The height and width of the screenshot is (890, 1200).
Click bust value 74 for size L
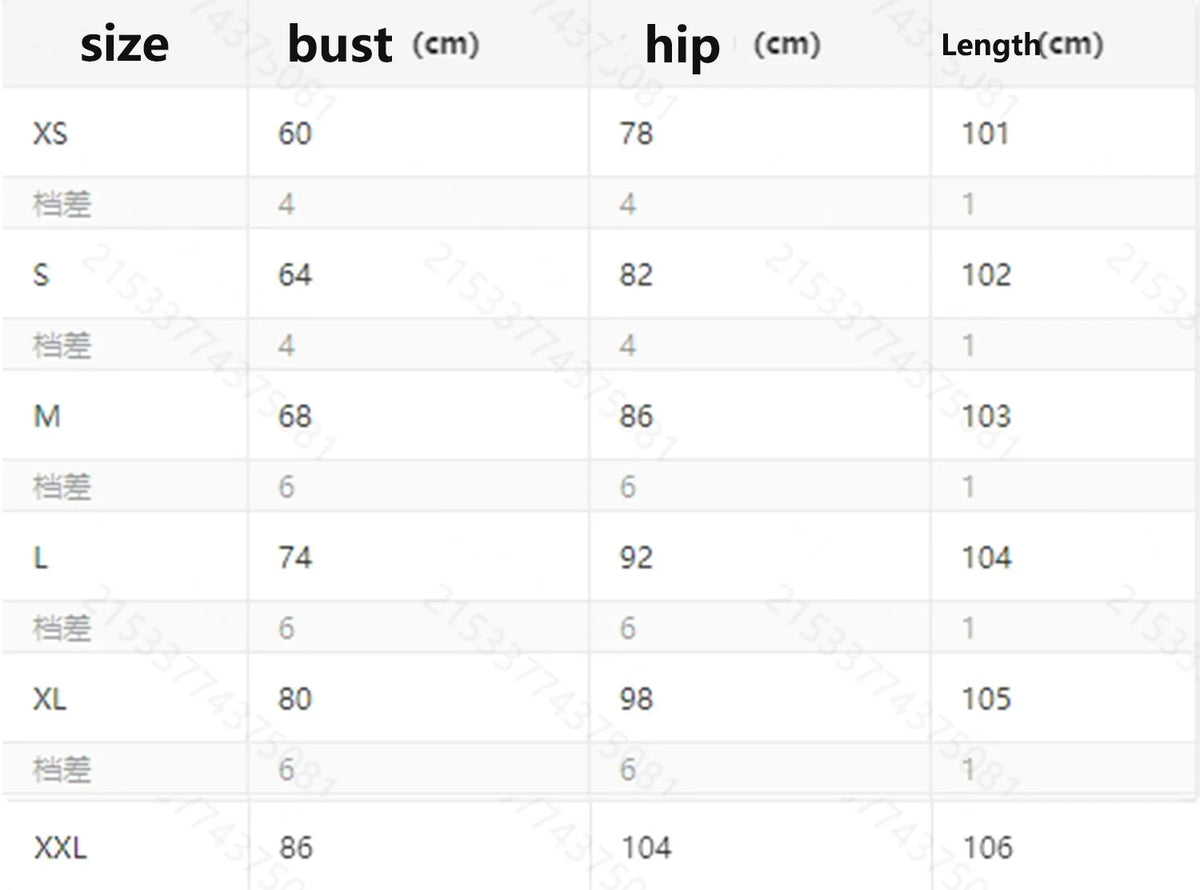(x=295, y=557)
